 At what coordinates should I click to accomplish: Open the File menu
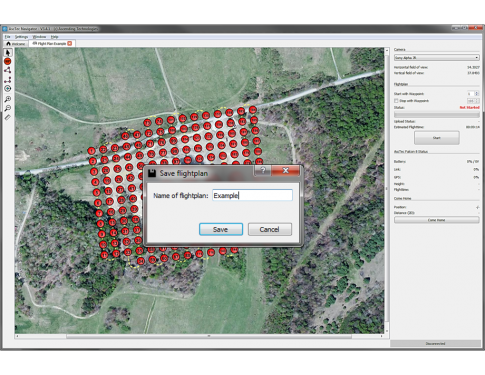tap(7, 37)
